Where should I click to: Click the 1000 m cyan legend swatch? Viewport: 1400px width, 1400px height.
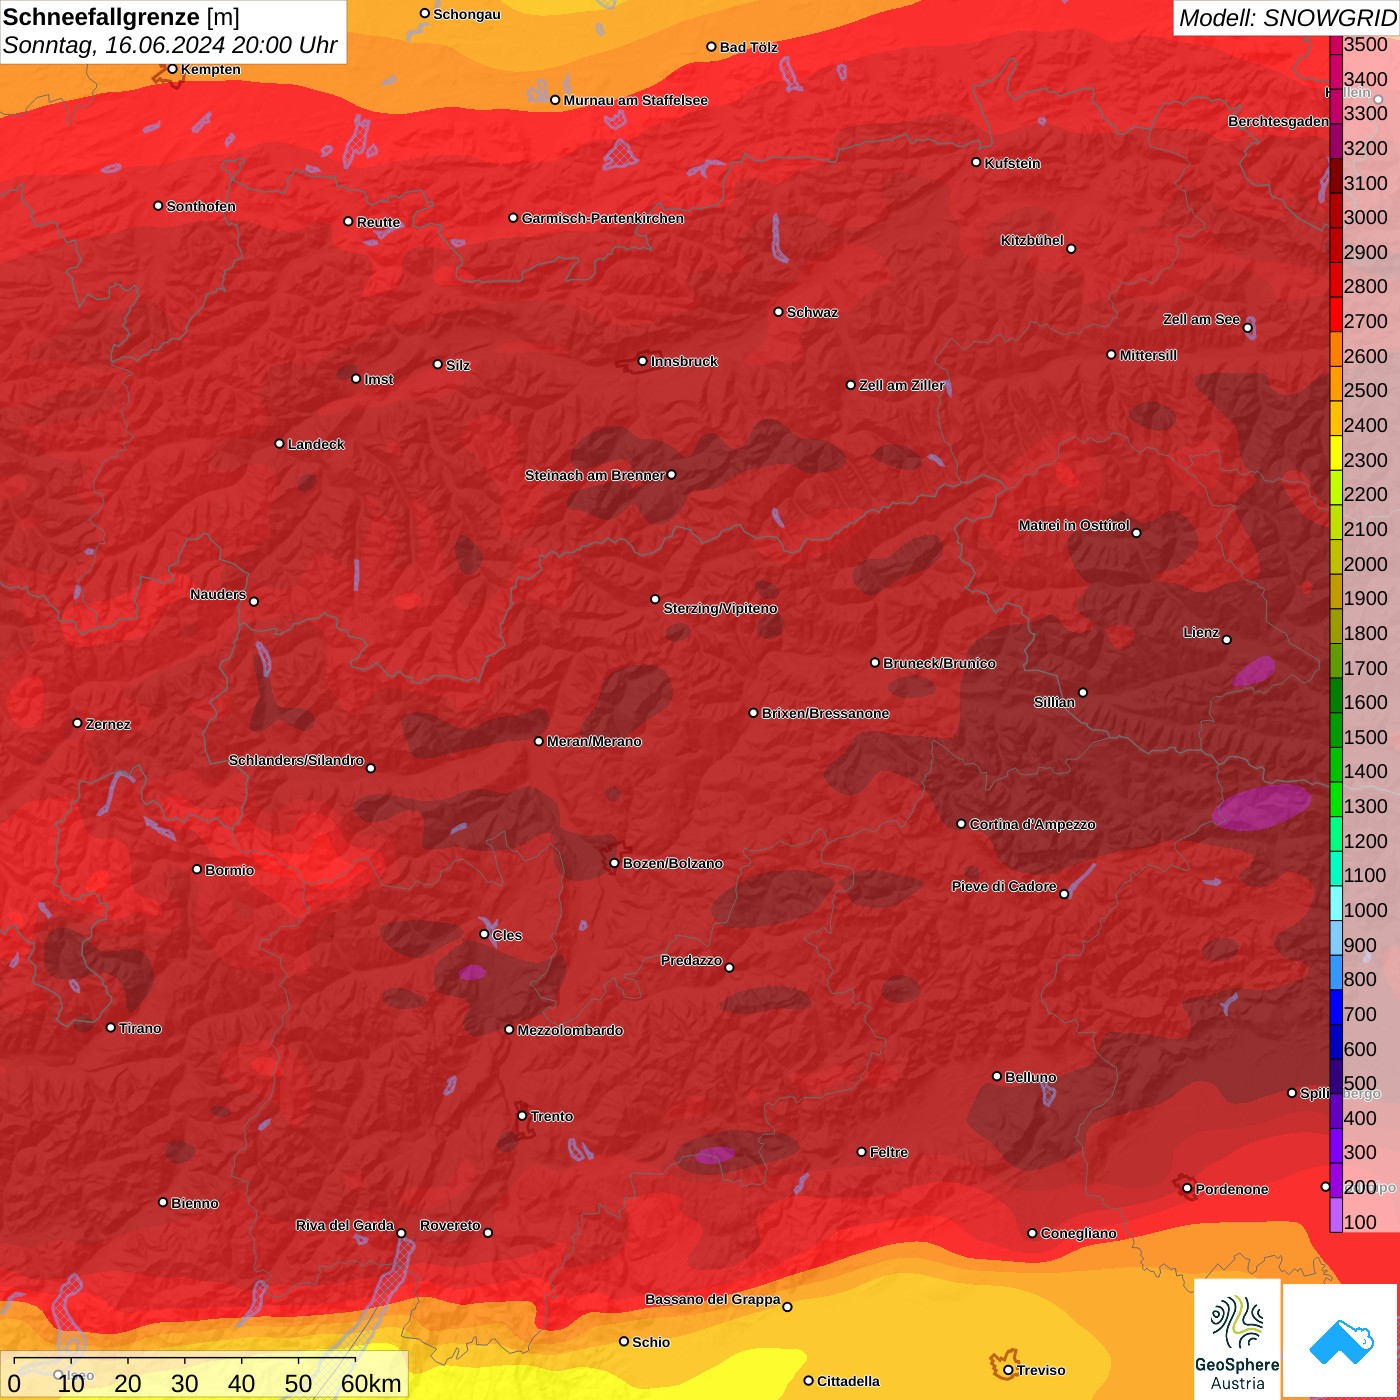coord(1336,903)
